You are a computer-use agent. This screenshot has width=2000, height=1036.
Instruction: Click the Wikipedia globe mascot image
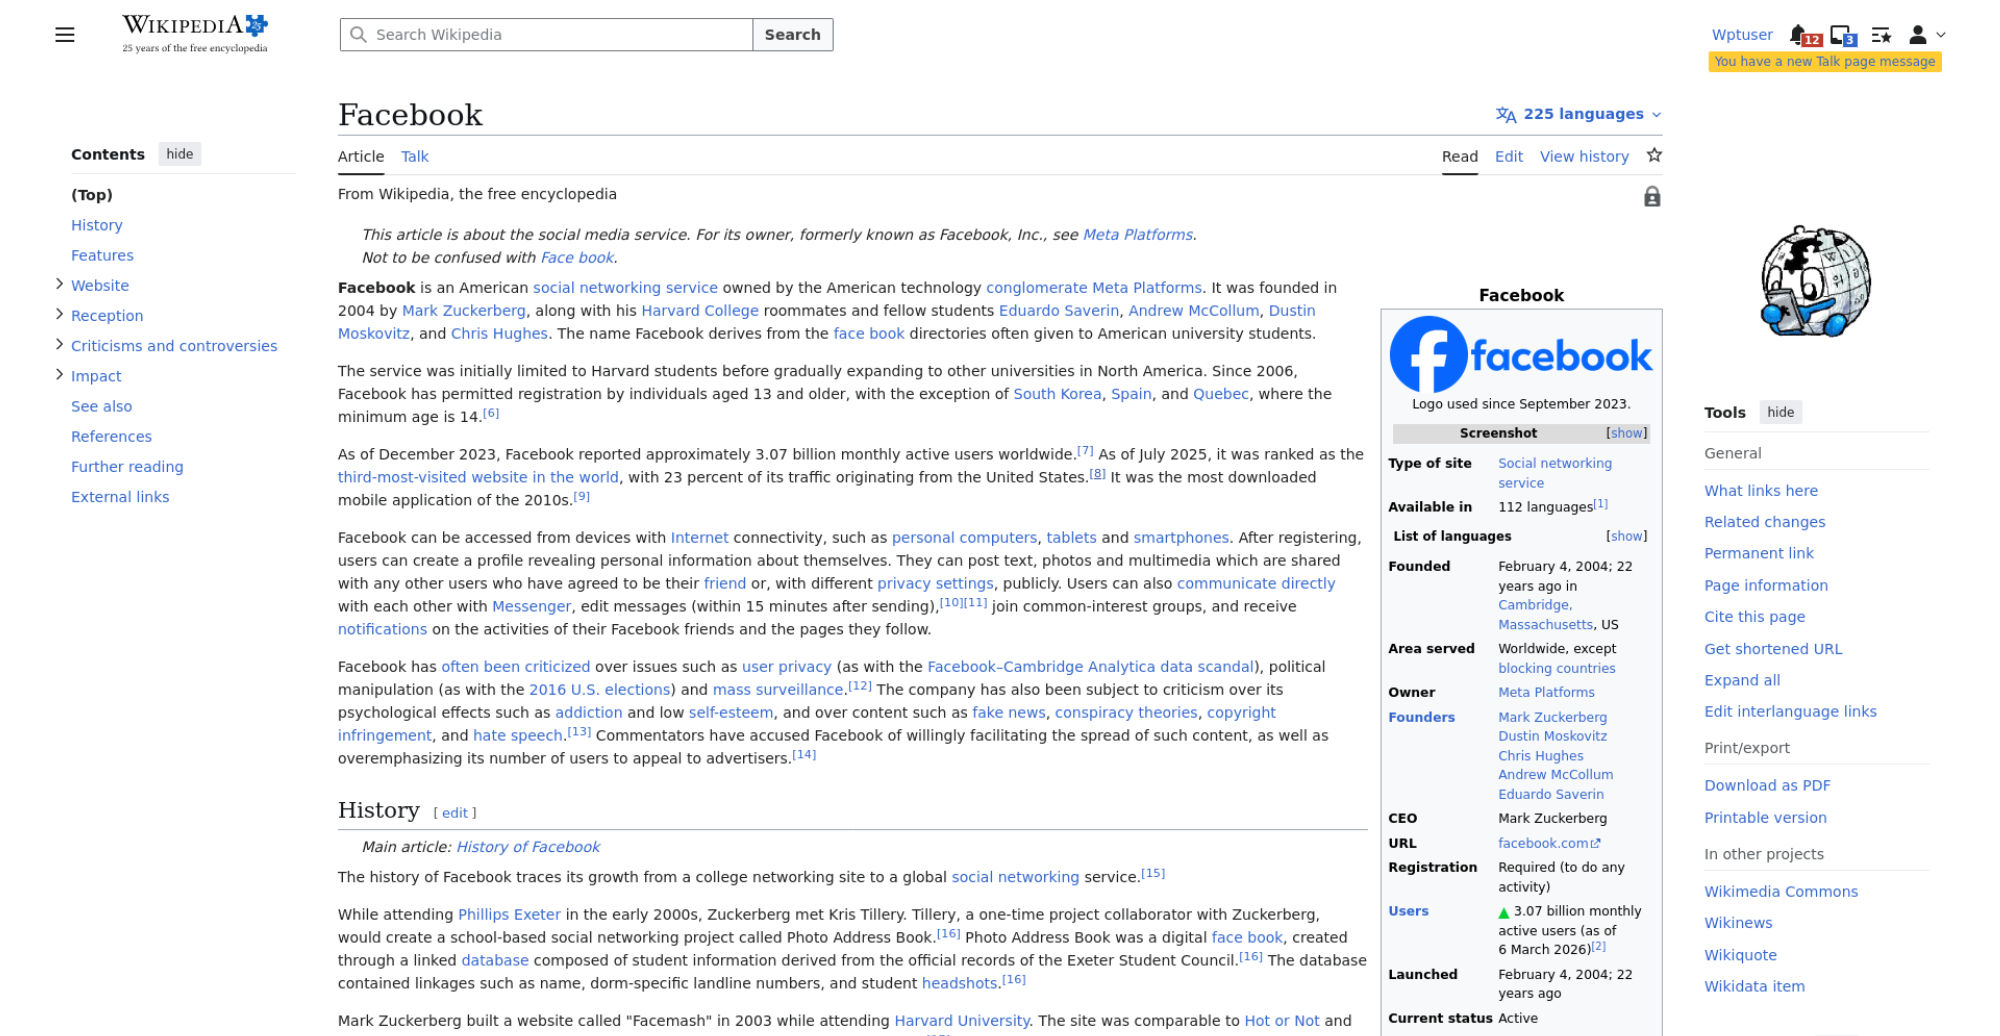1815,282
